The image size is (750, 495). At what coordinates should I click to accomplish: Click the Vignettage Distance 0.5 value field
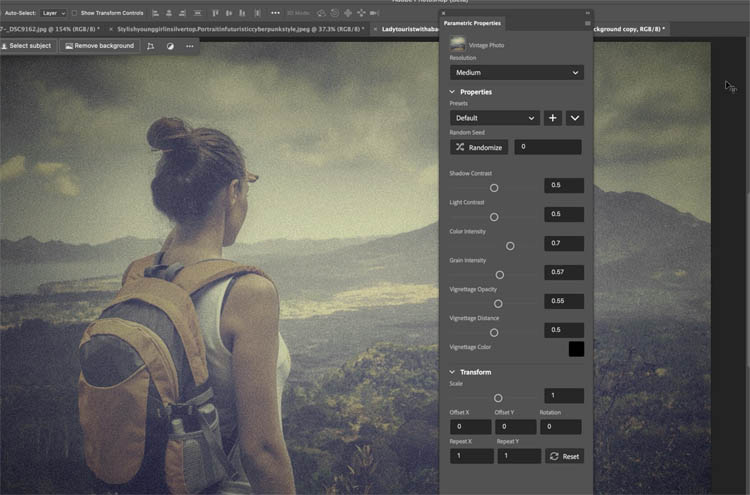[564, 330]
